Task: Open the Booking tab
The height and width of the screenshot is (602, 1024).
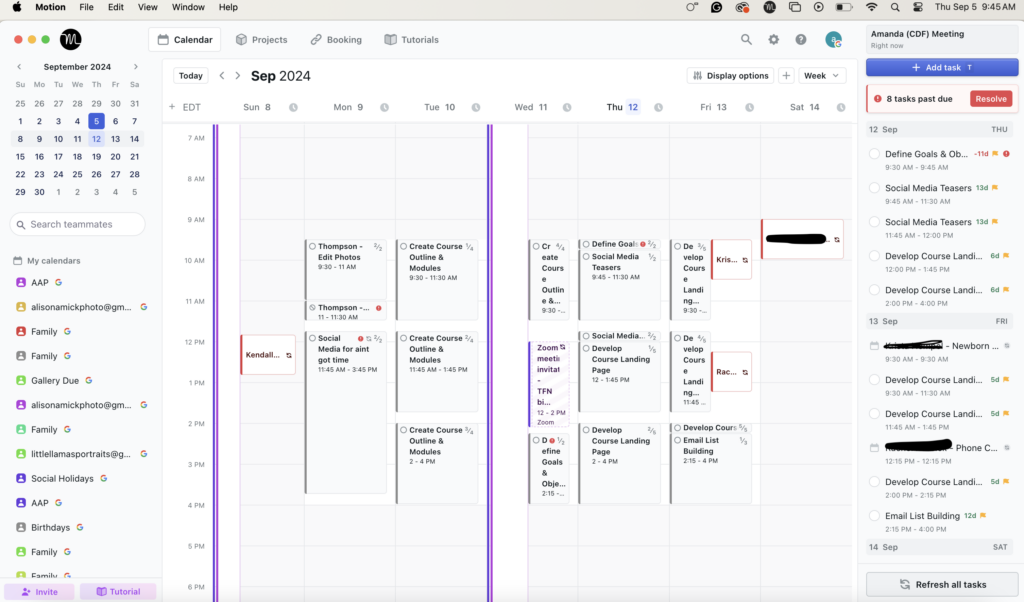Action: (335, 40)
